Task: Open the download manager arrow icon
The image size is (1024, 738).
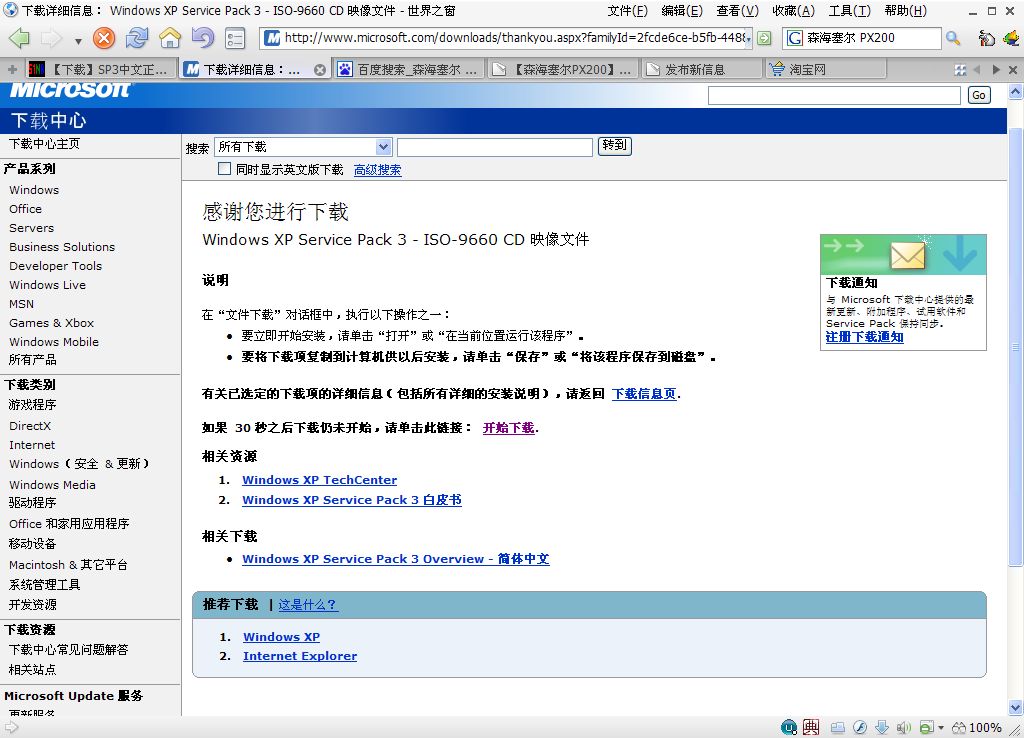Action: (882, 727)
